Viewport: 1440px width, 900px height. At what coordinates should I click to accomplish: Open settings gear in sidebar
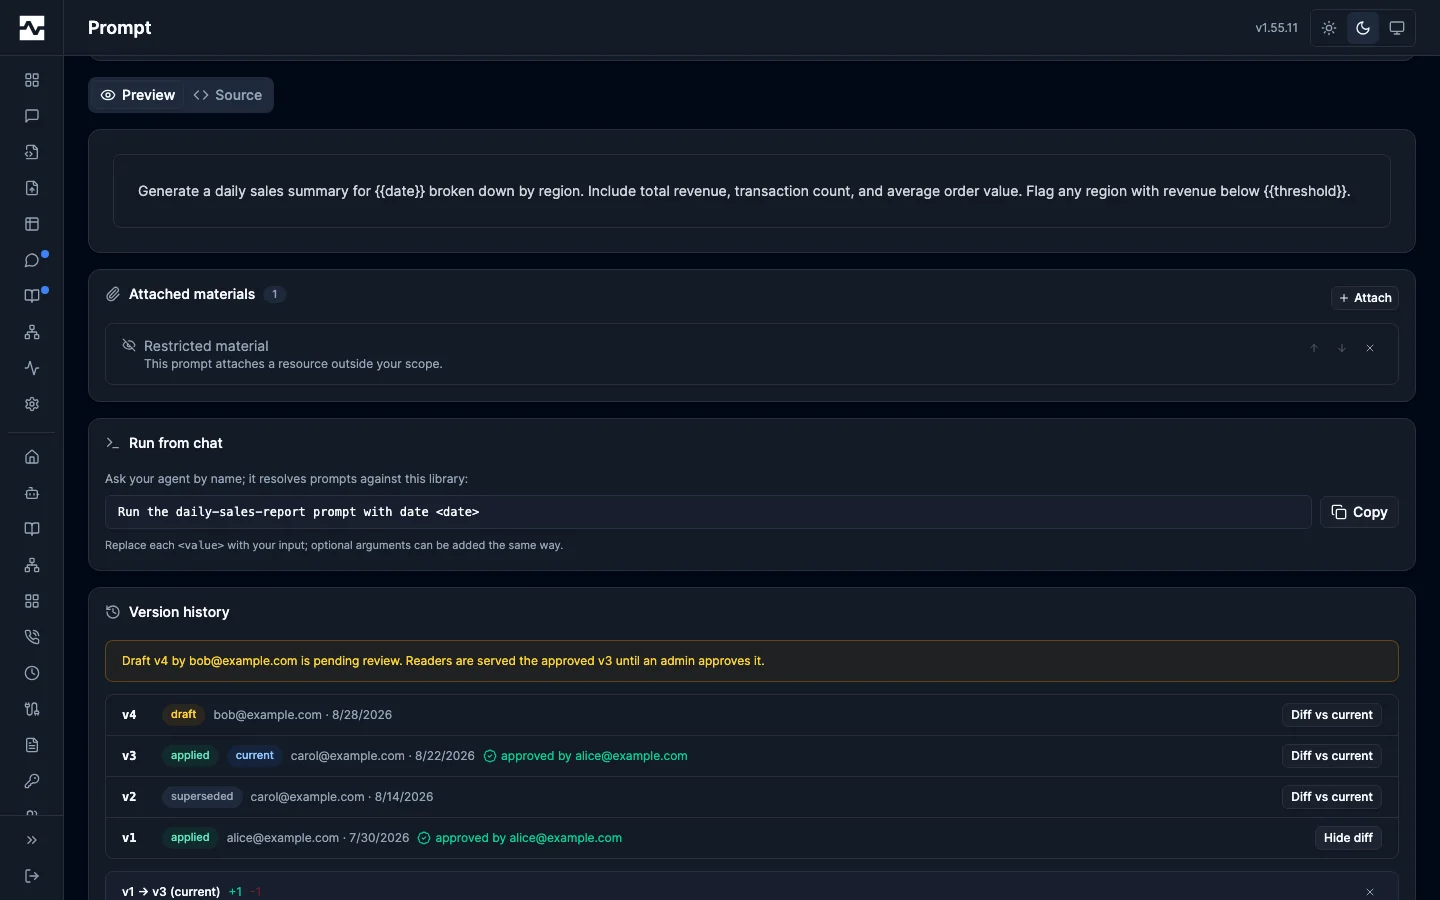pyautogui.click(x=32, y=404)
